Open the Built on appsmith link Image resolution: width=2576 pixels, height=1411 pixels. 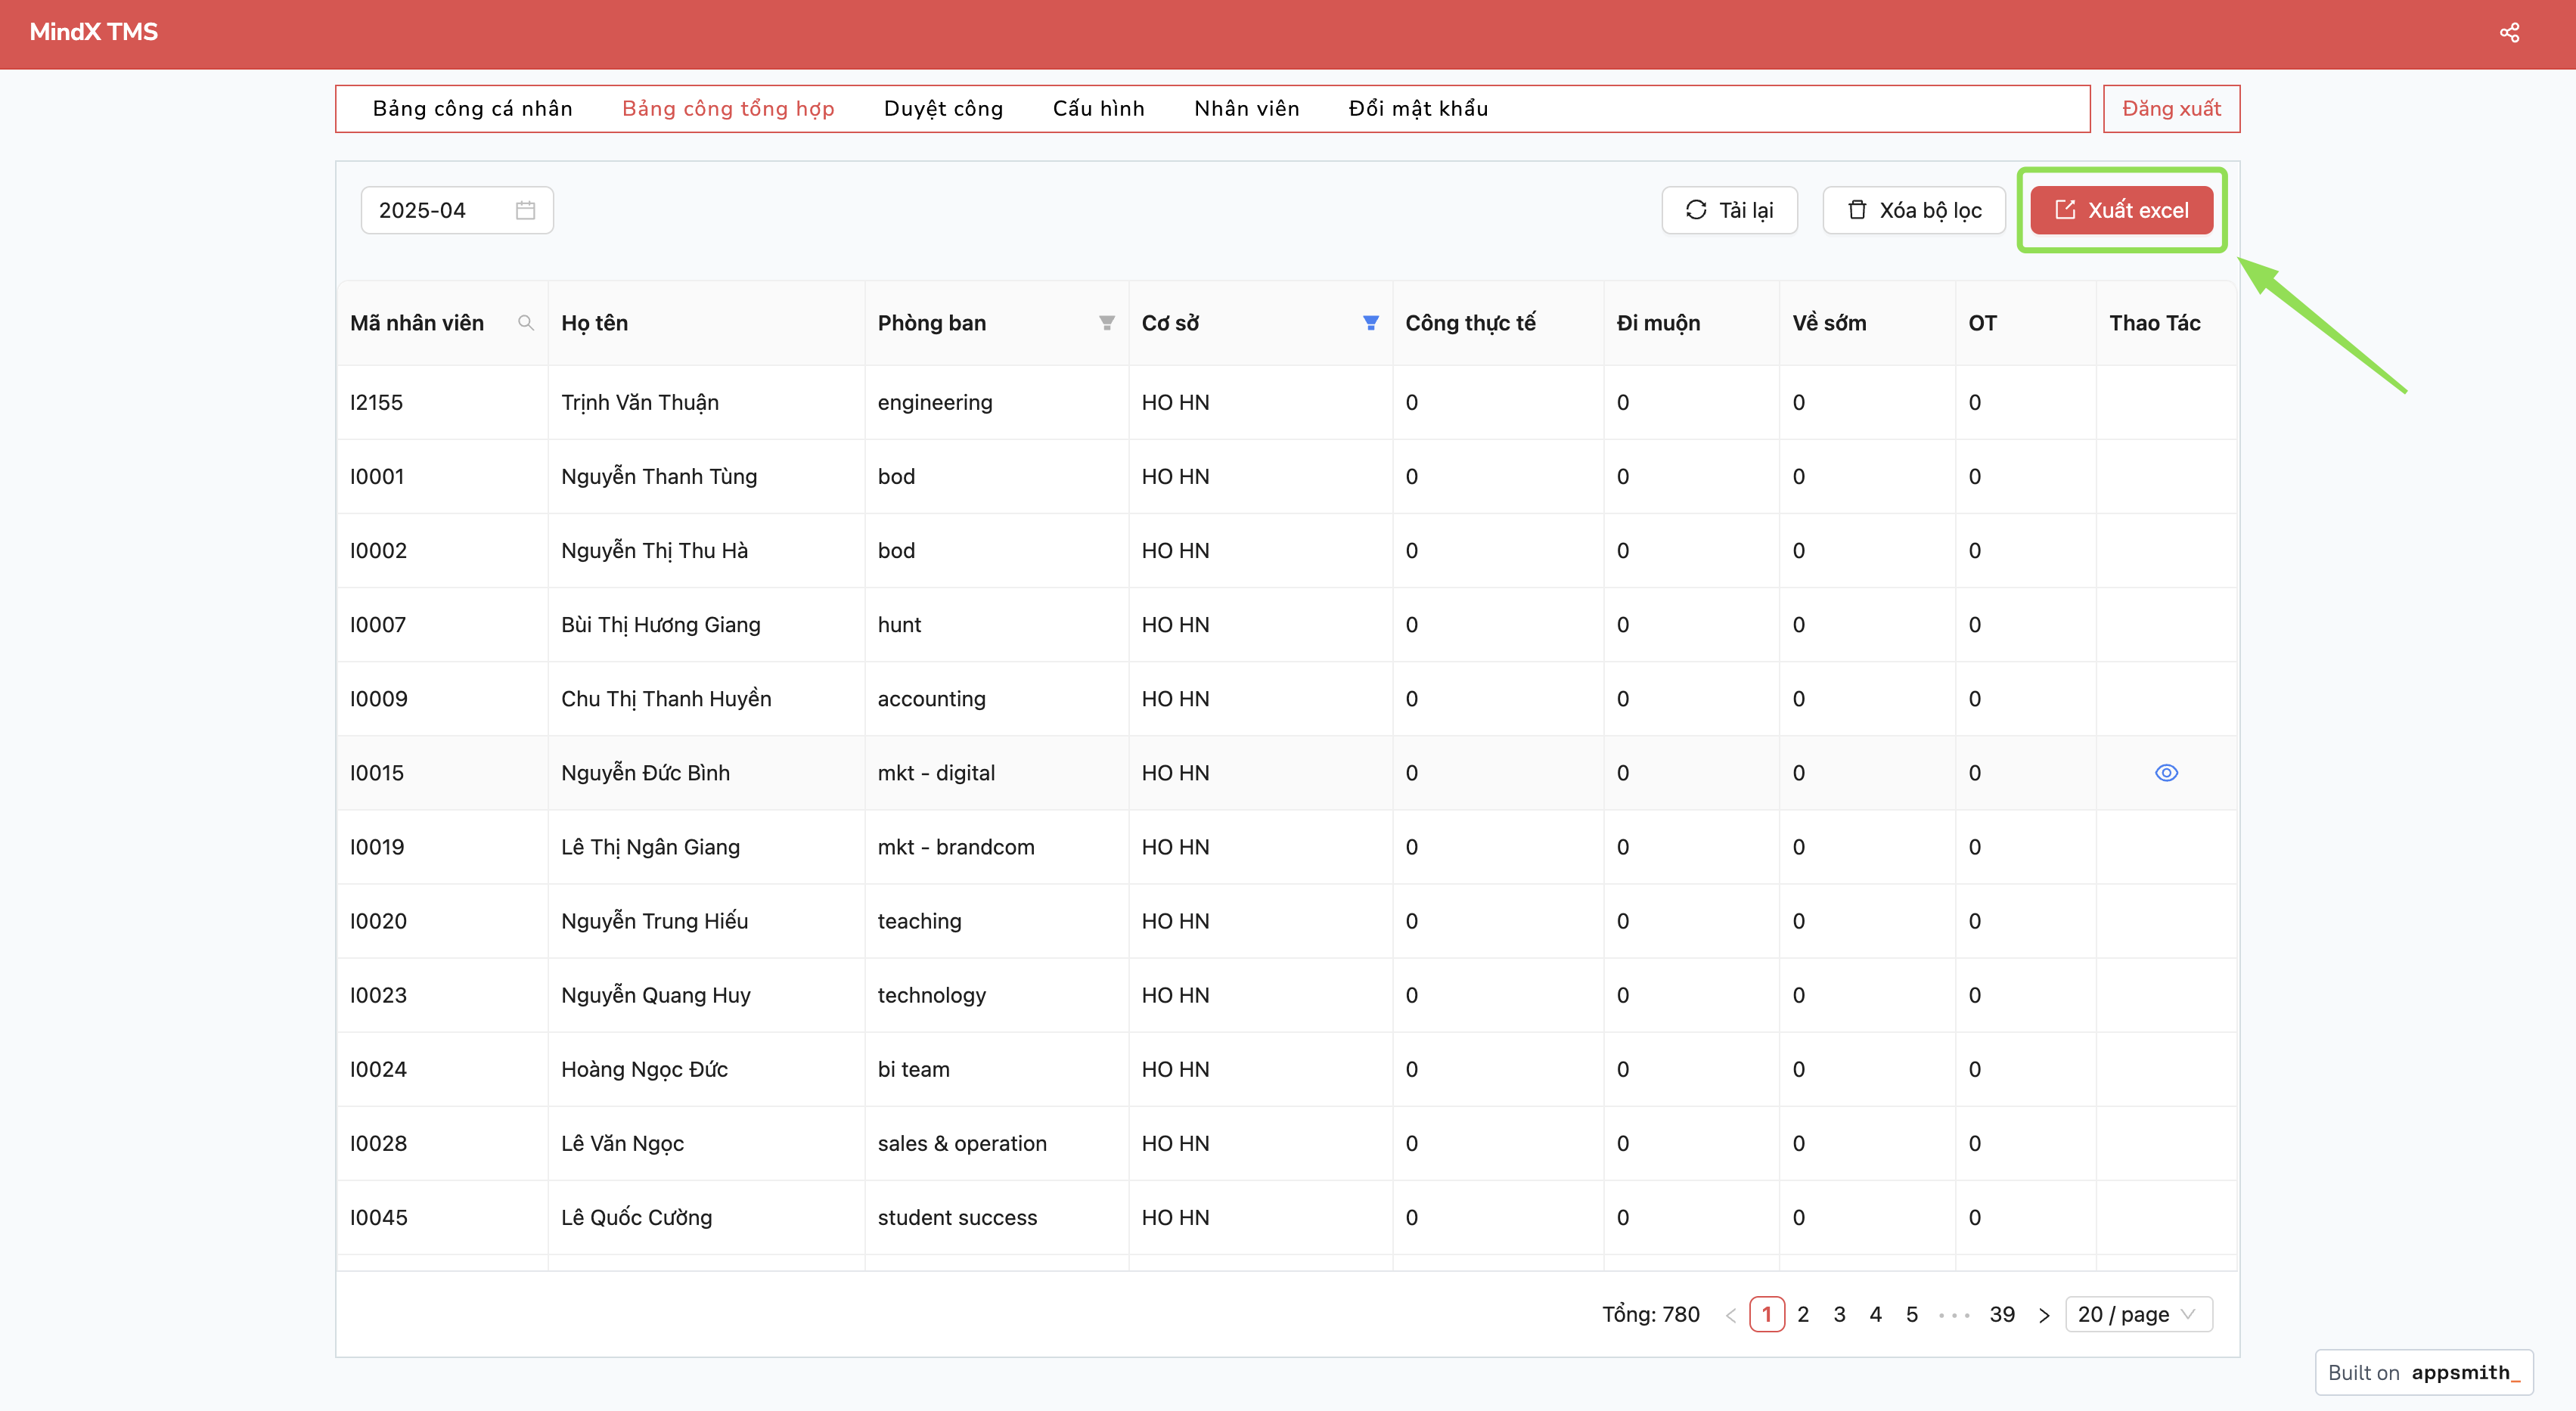coord(2423,1373)
